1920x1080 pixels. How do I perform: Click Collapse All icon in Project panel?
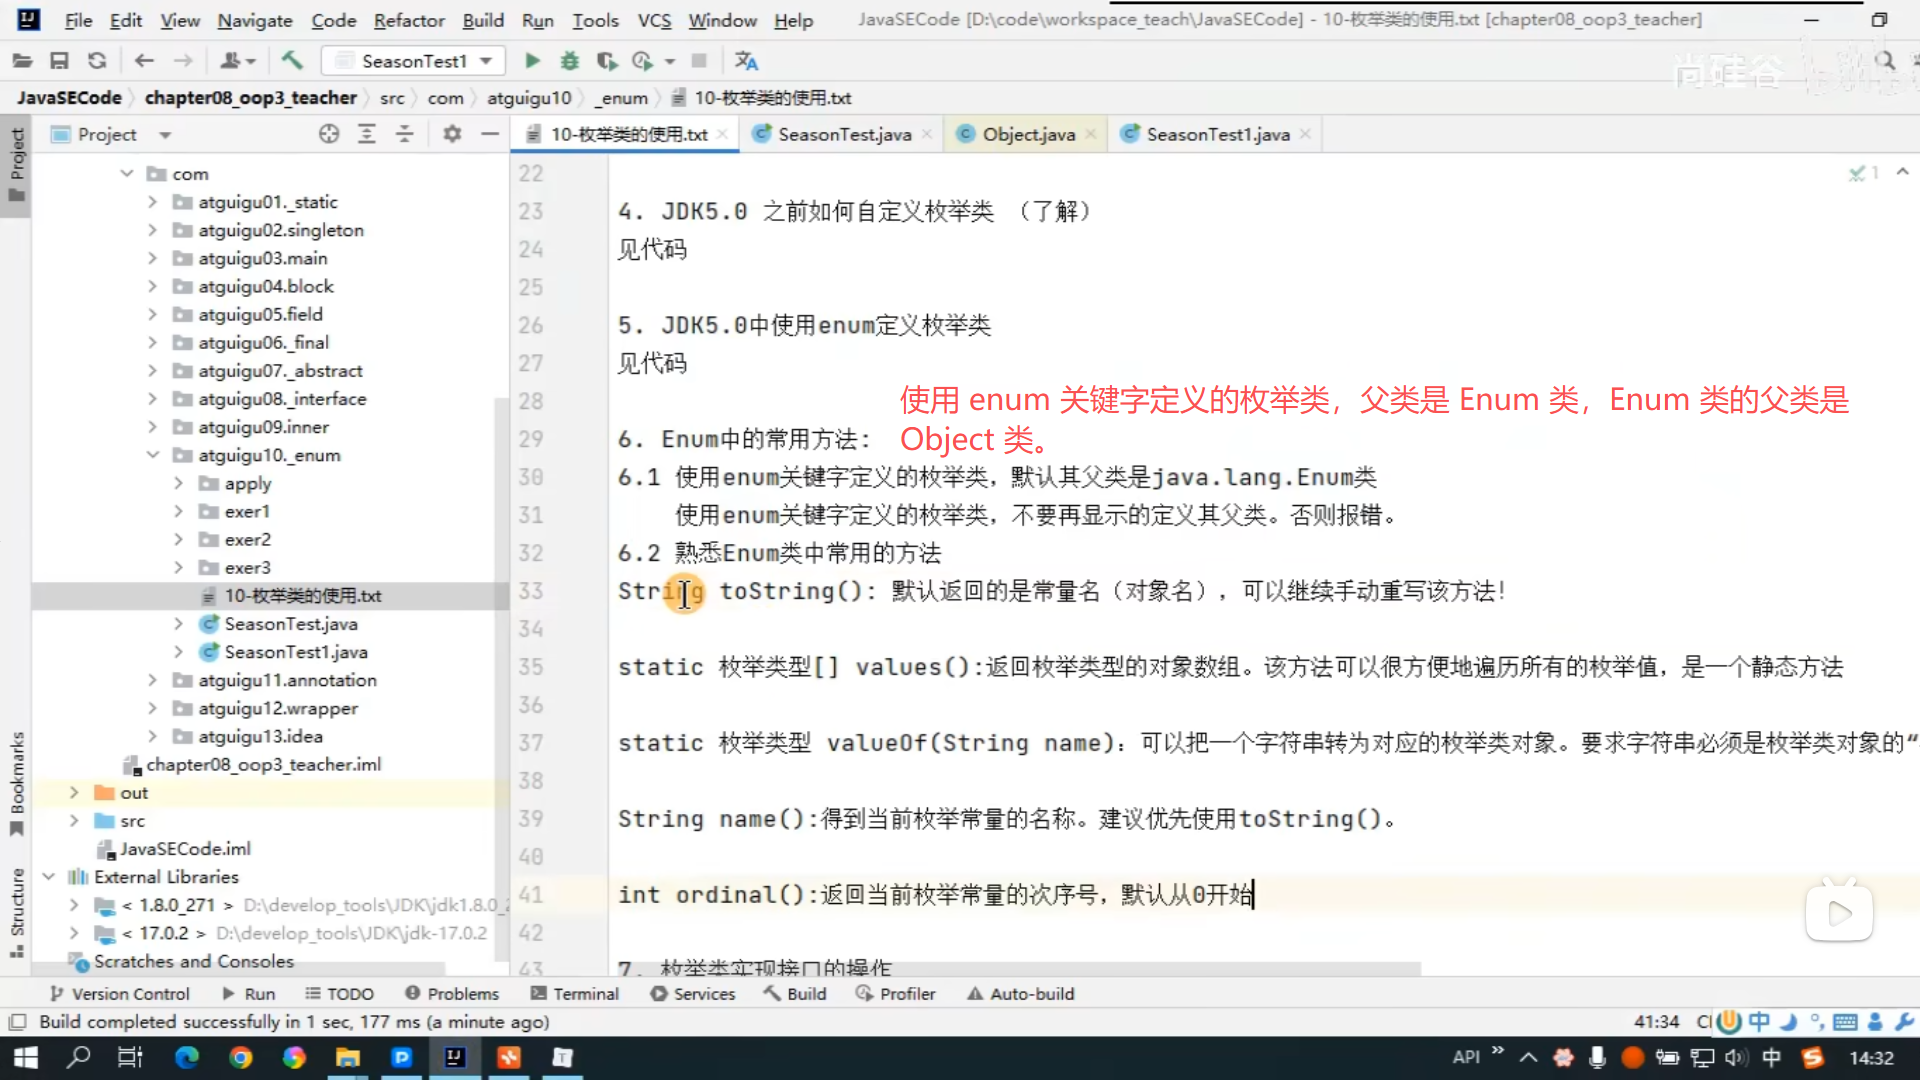[405, 134]
